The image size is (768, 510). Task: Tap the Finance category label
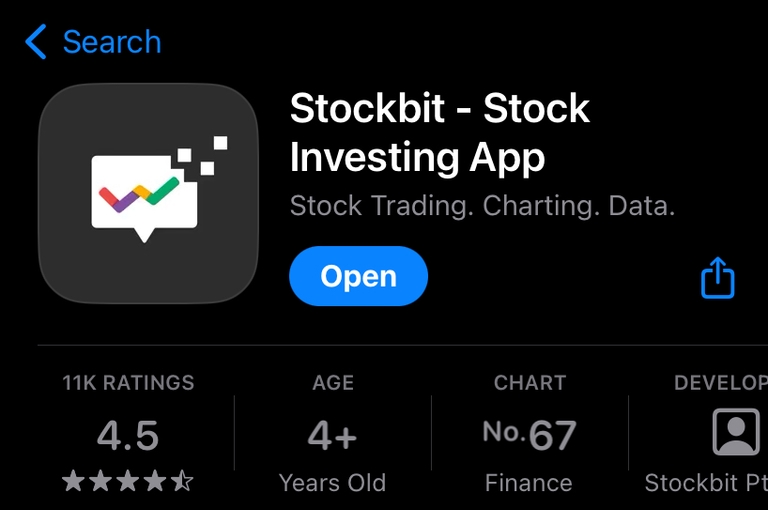coord(529,482)
